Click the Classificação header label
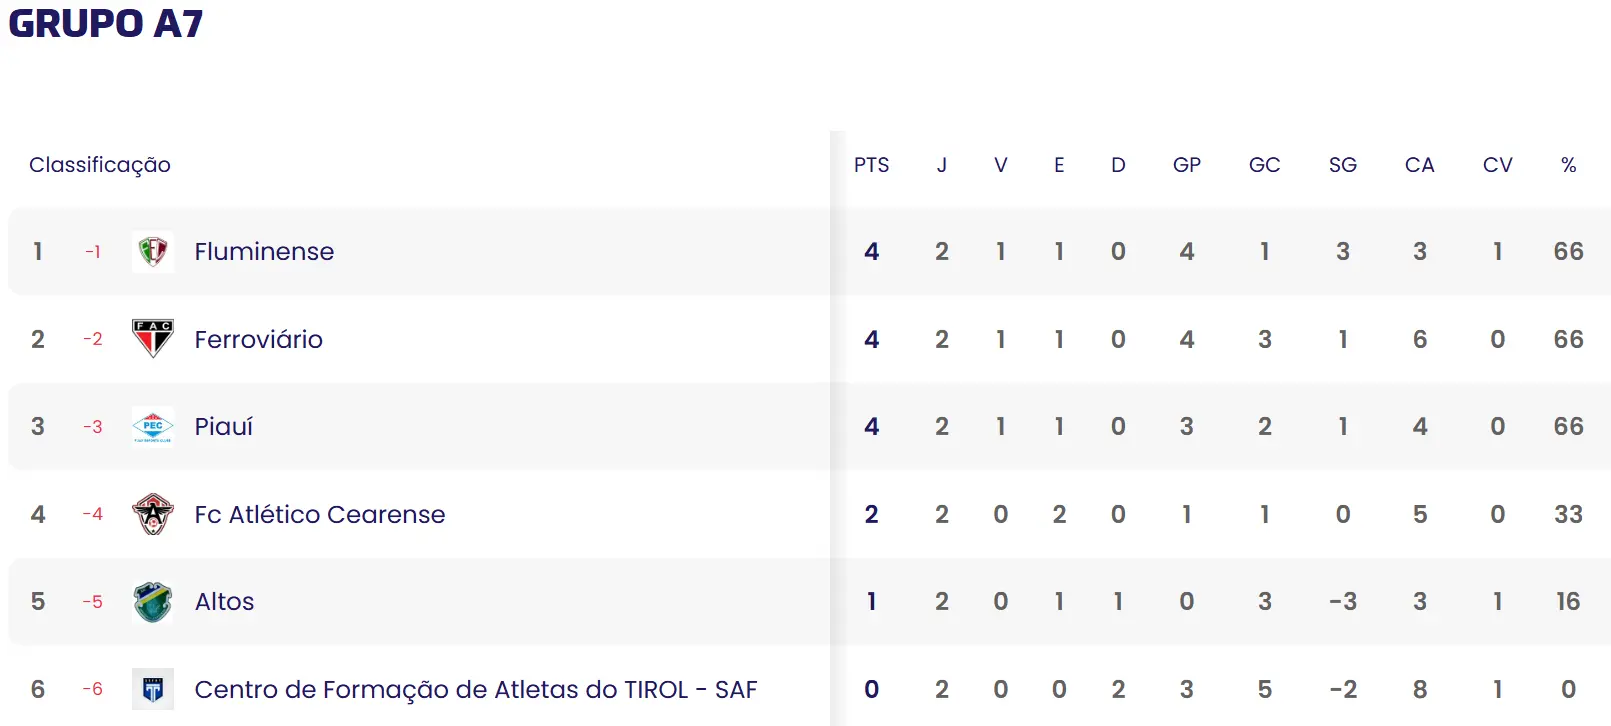This screenshot has width=1611, height=726. tap(100, 165)
